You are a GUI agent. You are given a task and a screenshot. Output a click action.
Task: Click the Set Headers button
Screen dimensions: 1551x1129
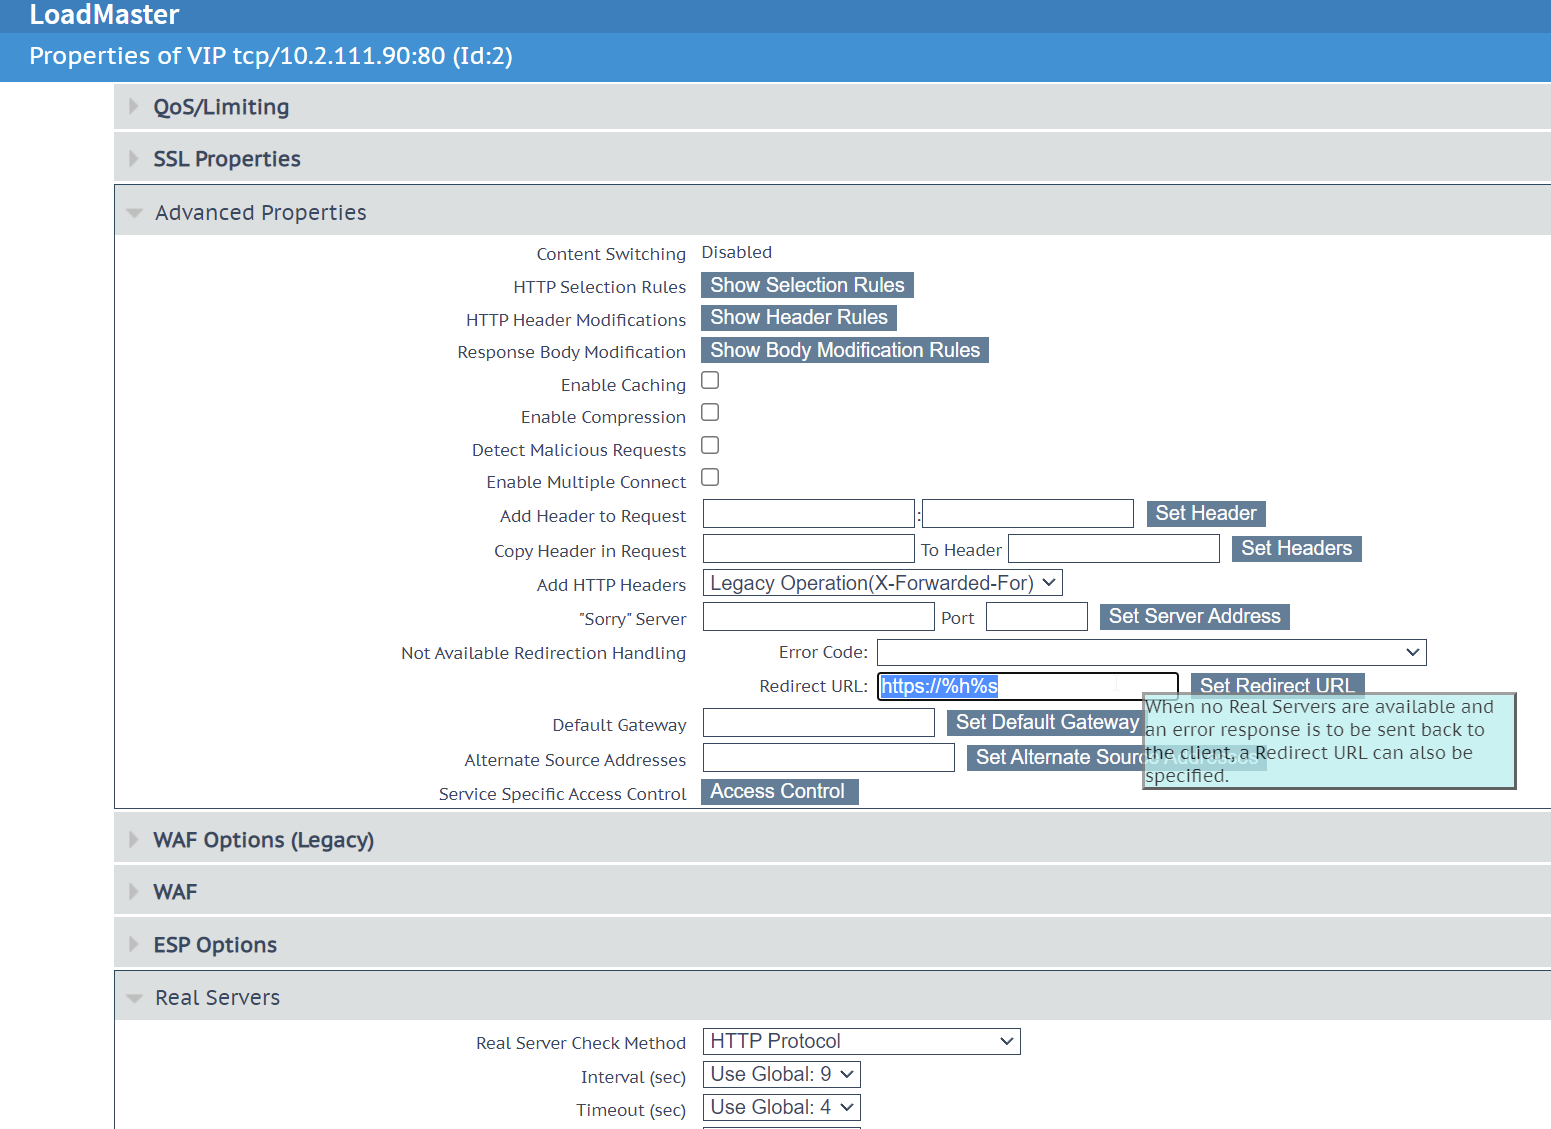coord(1297,548)
